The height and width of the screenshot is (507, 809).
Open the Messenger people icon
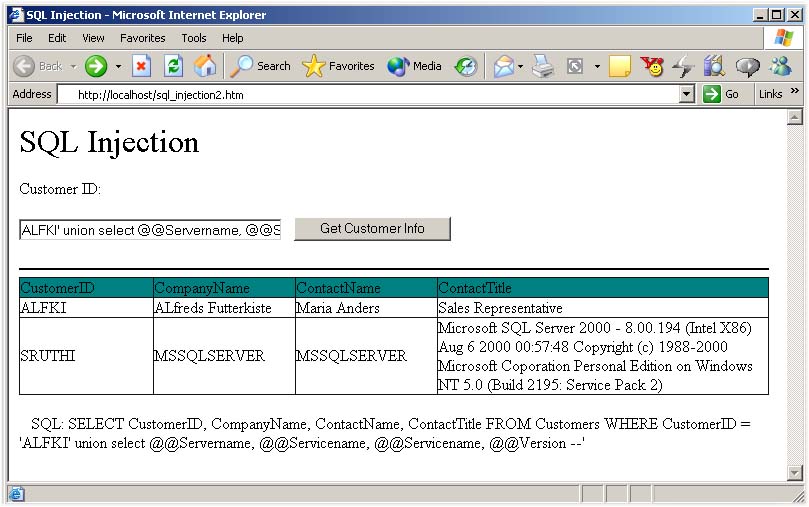(781, 66)
